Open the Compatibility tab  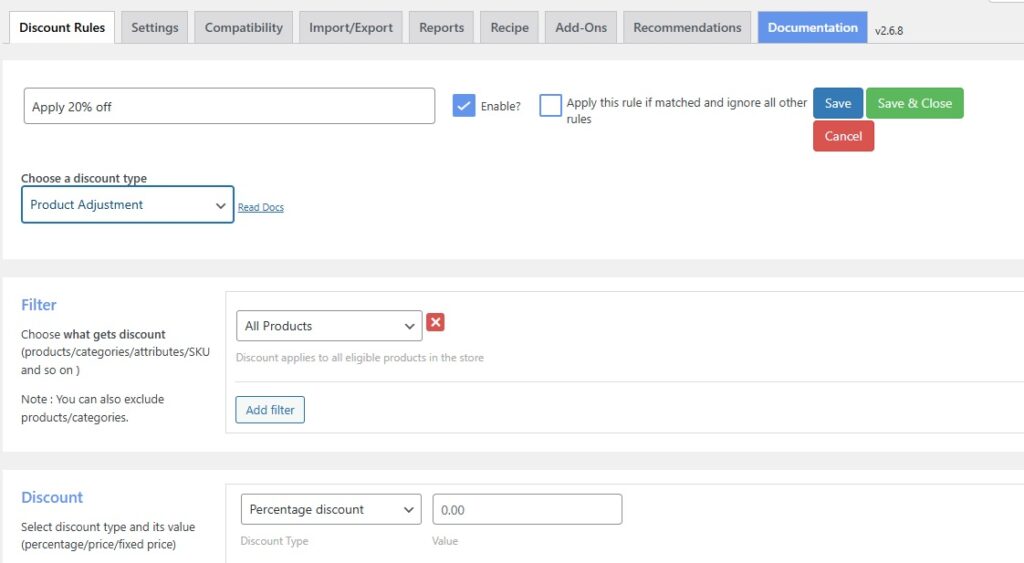(243, 27)
